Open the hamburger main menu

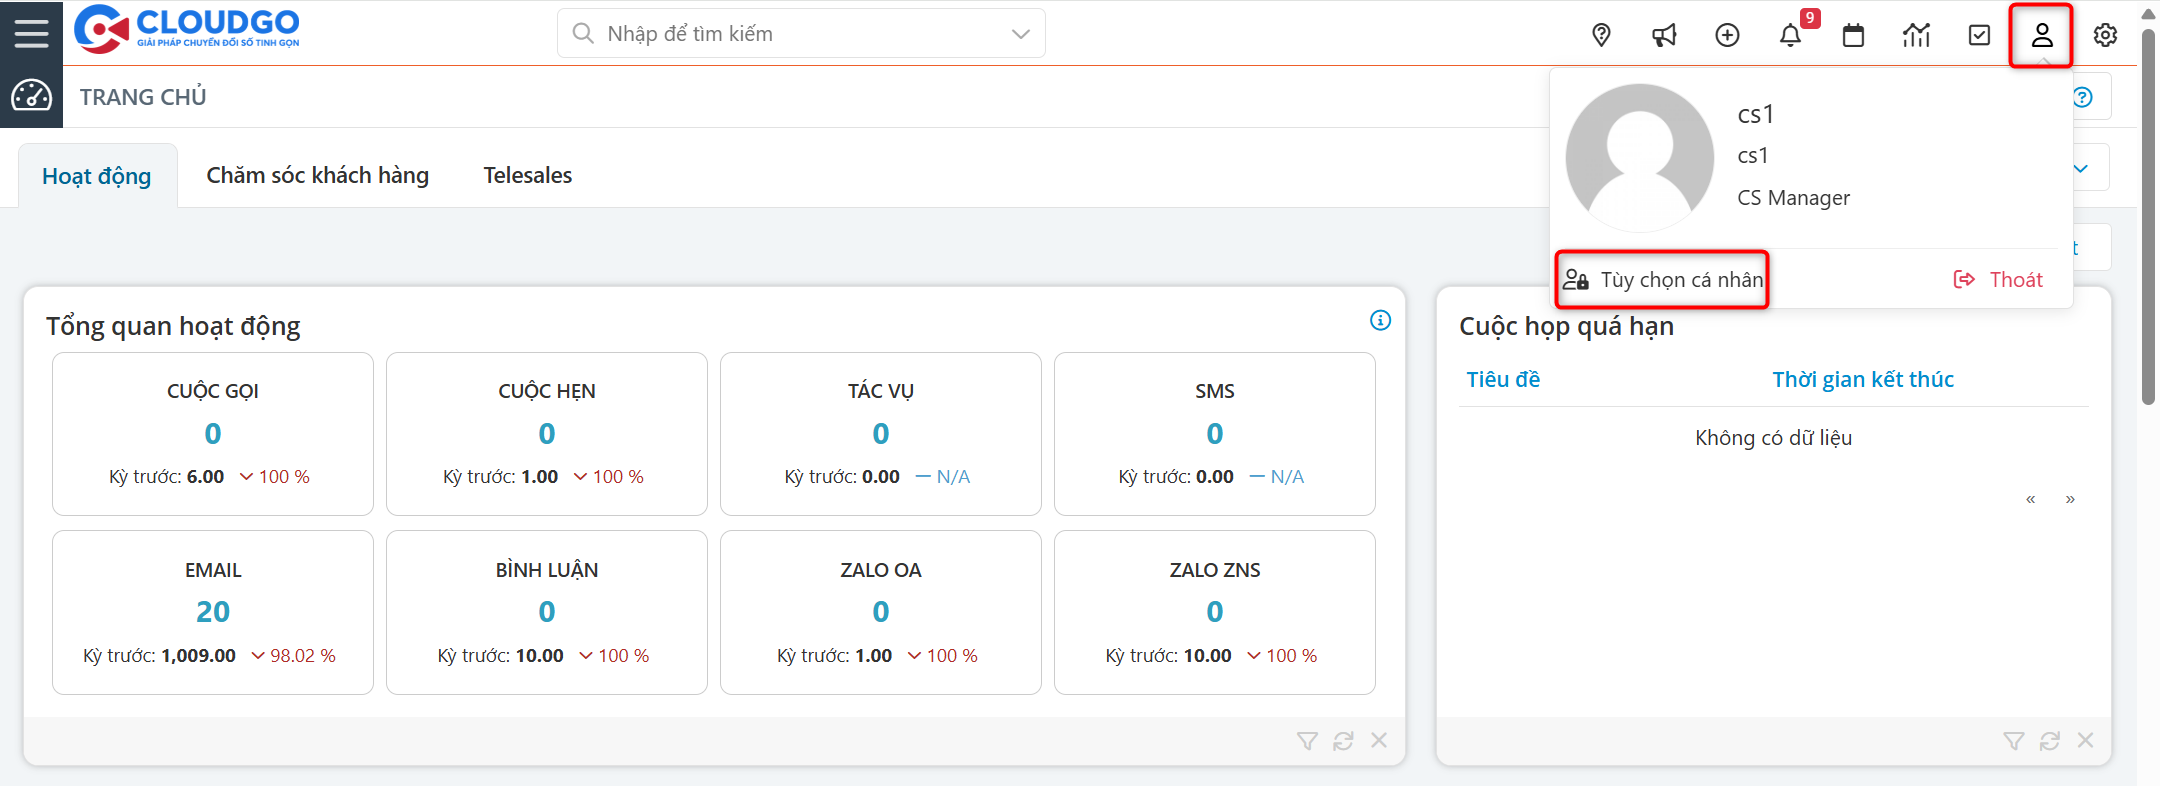[31, 33]
